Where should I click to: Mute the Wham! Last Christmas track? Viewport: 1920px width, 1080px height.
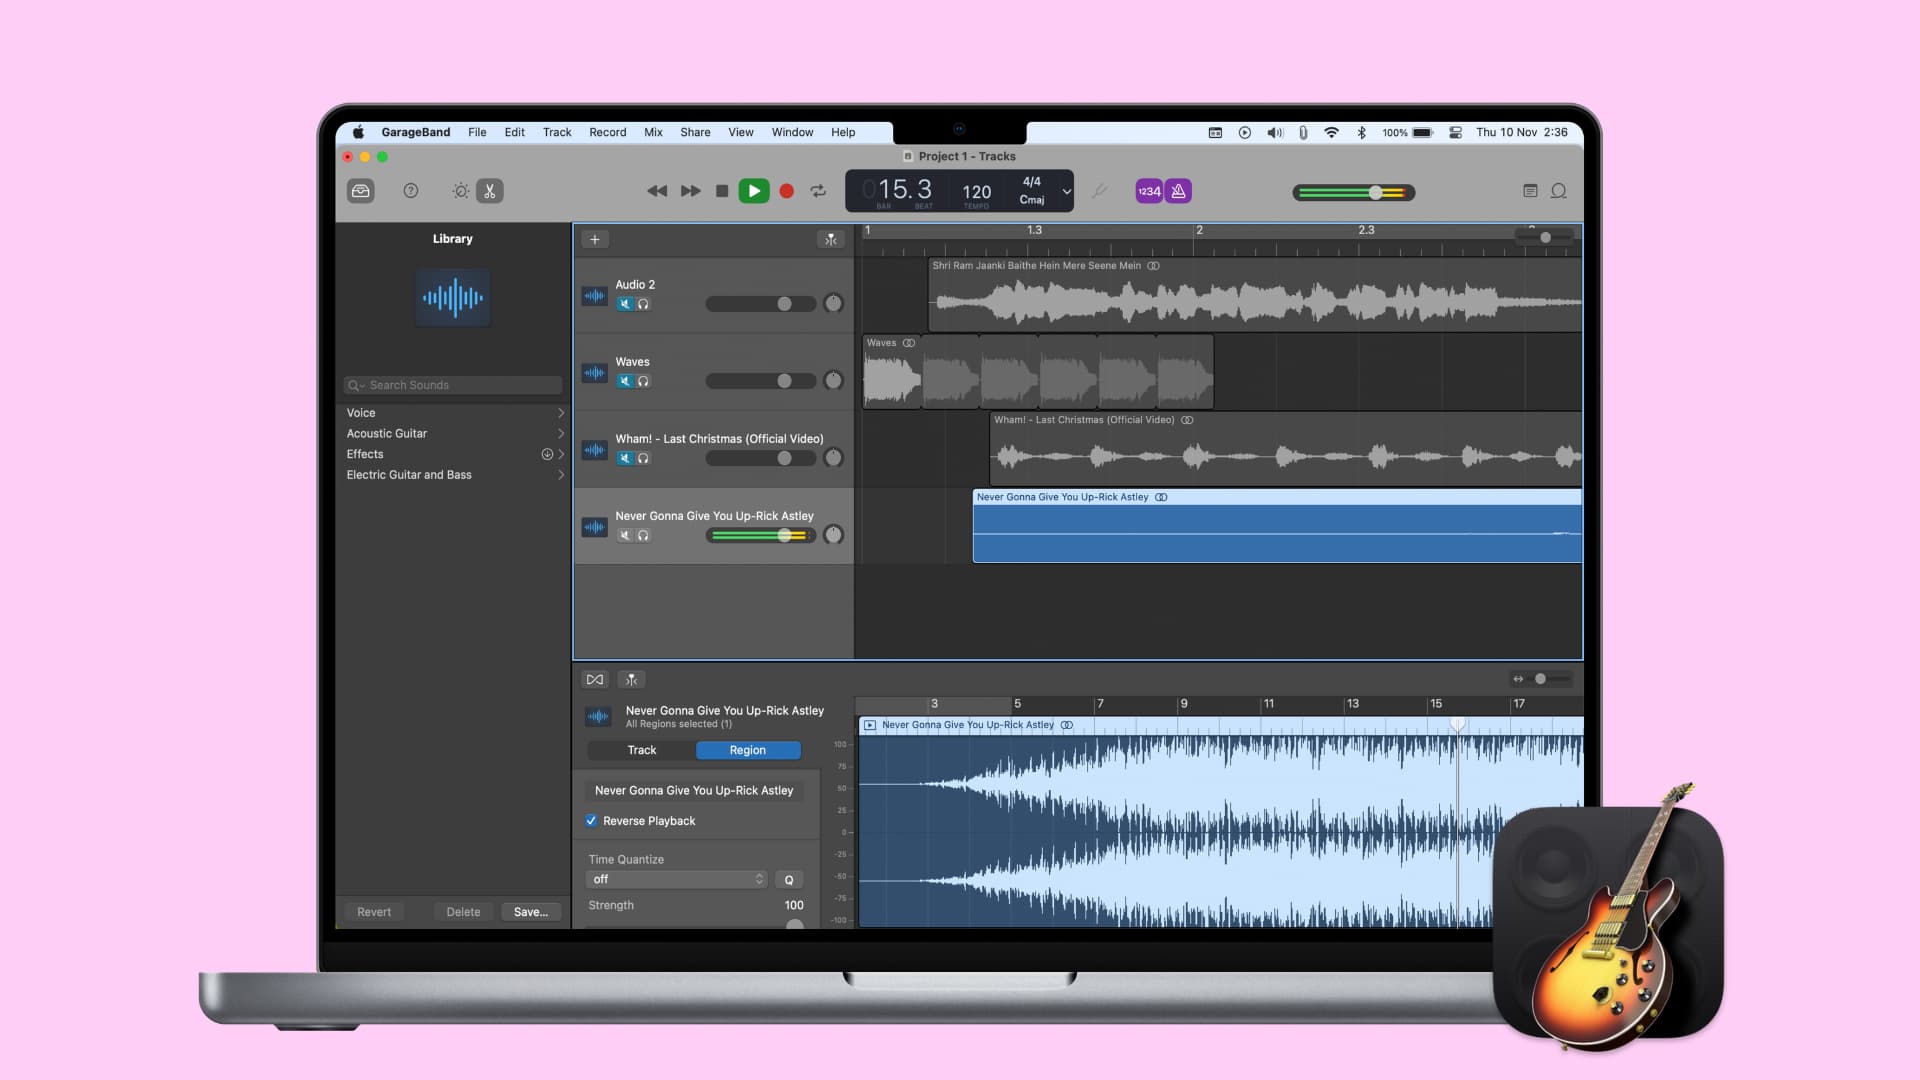pyautogui.click(x=625, y=458)
